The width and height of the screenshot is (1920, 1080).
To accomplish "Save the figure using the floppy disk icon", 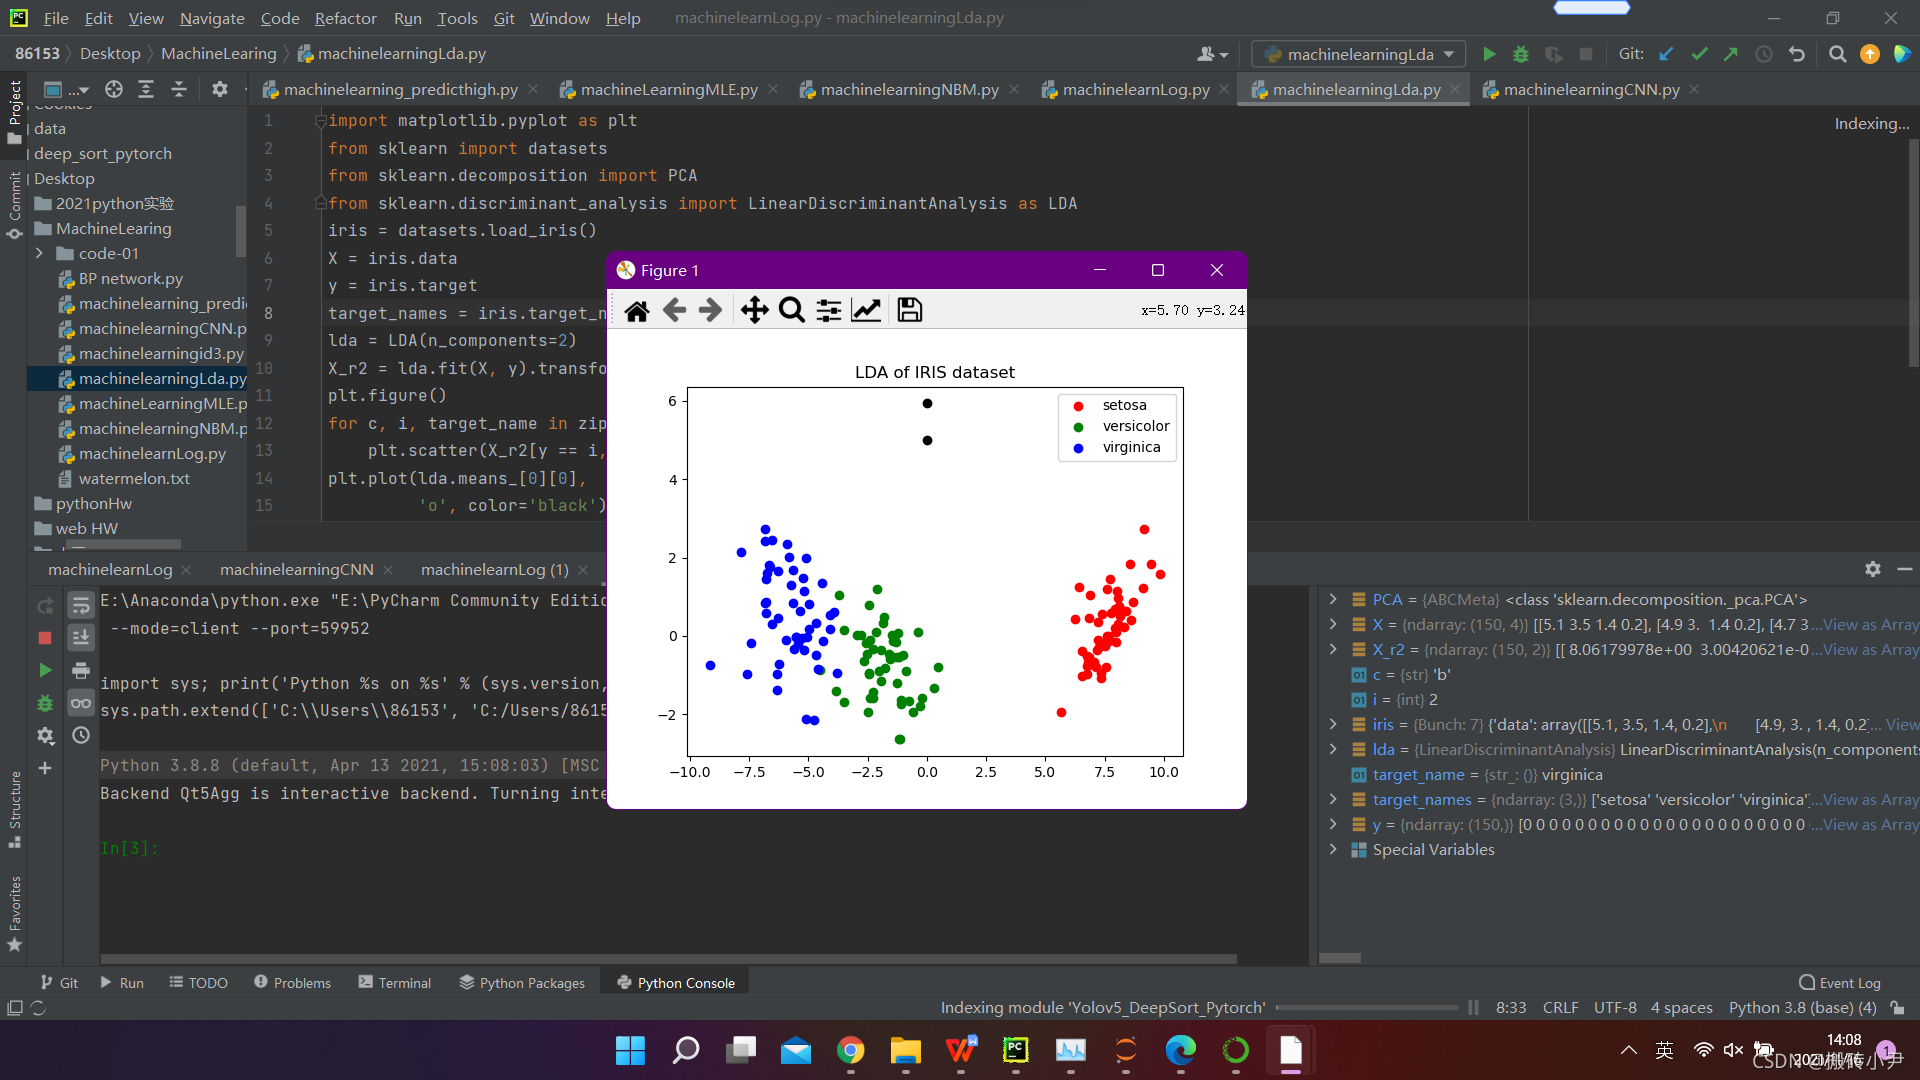I will click(909, 310).
